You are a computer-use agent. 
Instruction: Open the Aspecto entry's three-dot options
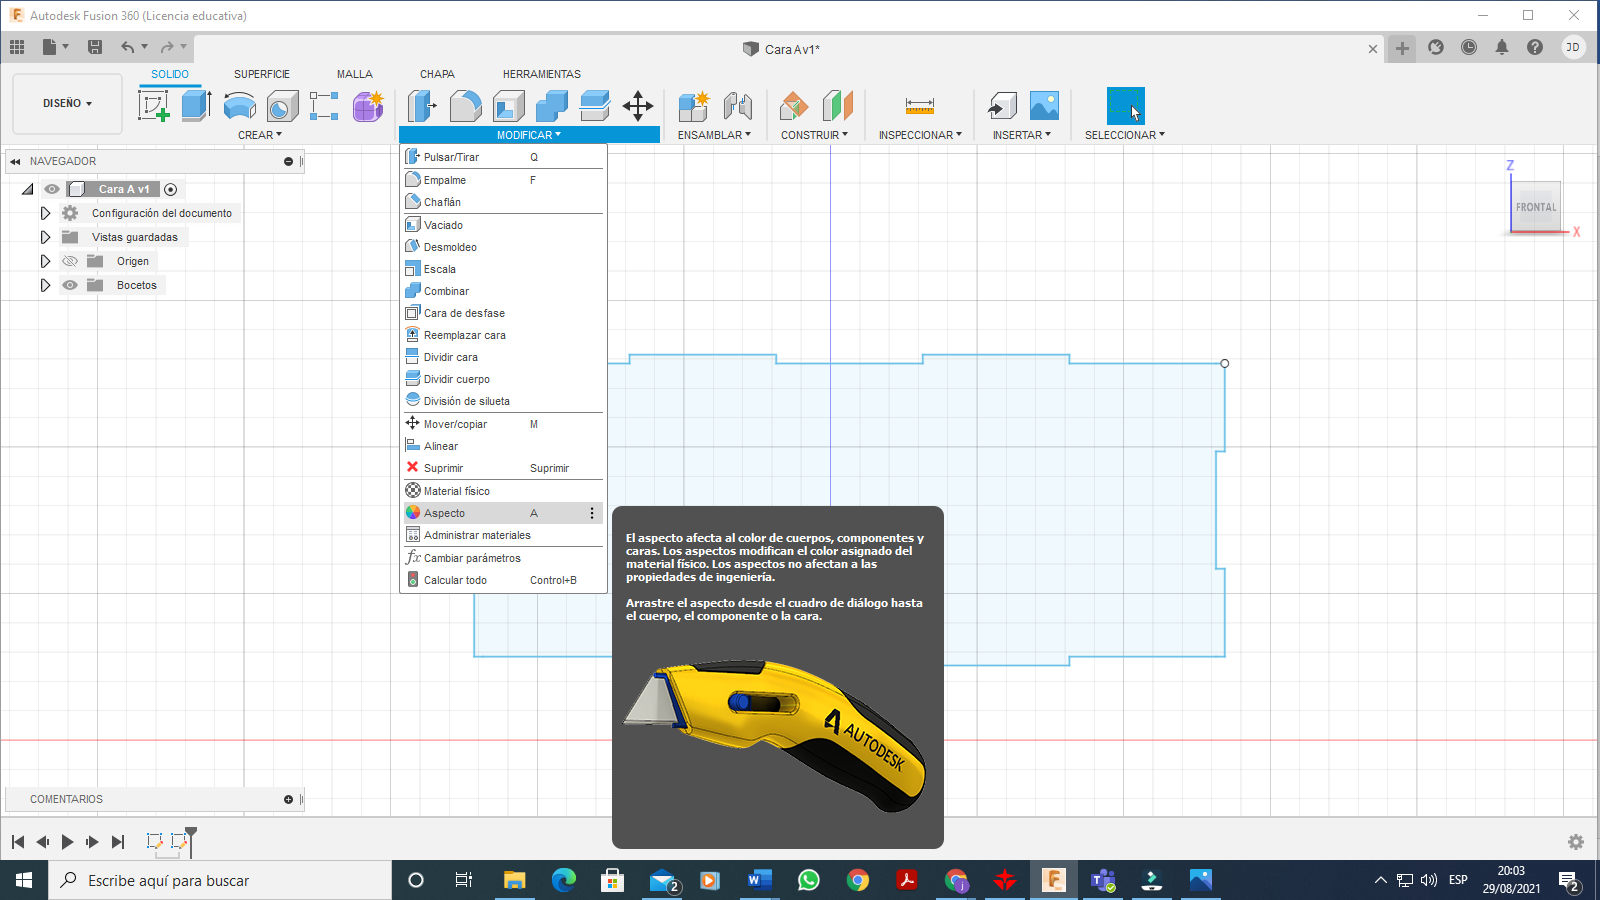tap(592, 513)
